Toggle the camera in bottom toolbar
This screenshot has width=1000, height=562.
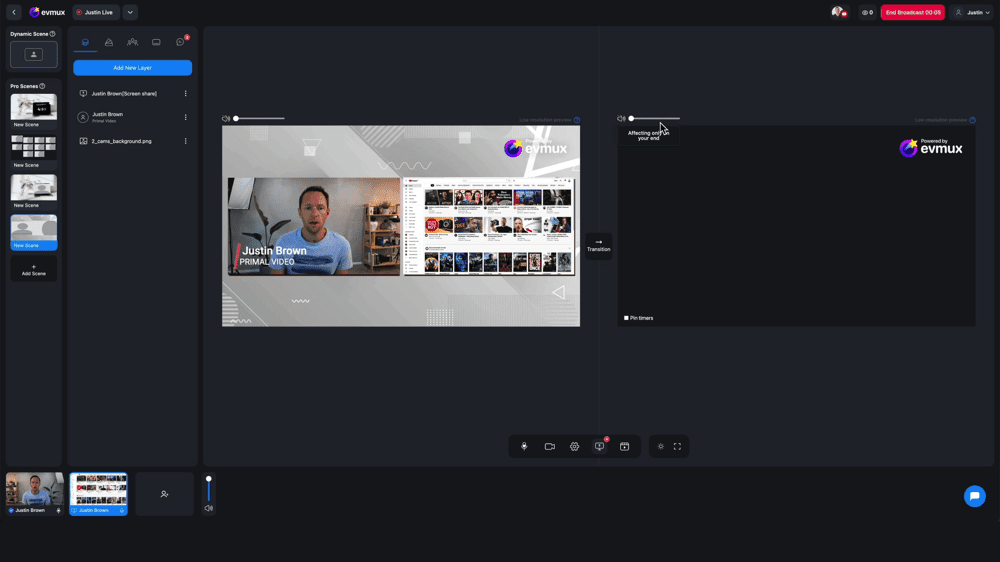click(x=549, y=446)
